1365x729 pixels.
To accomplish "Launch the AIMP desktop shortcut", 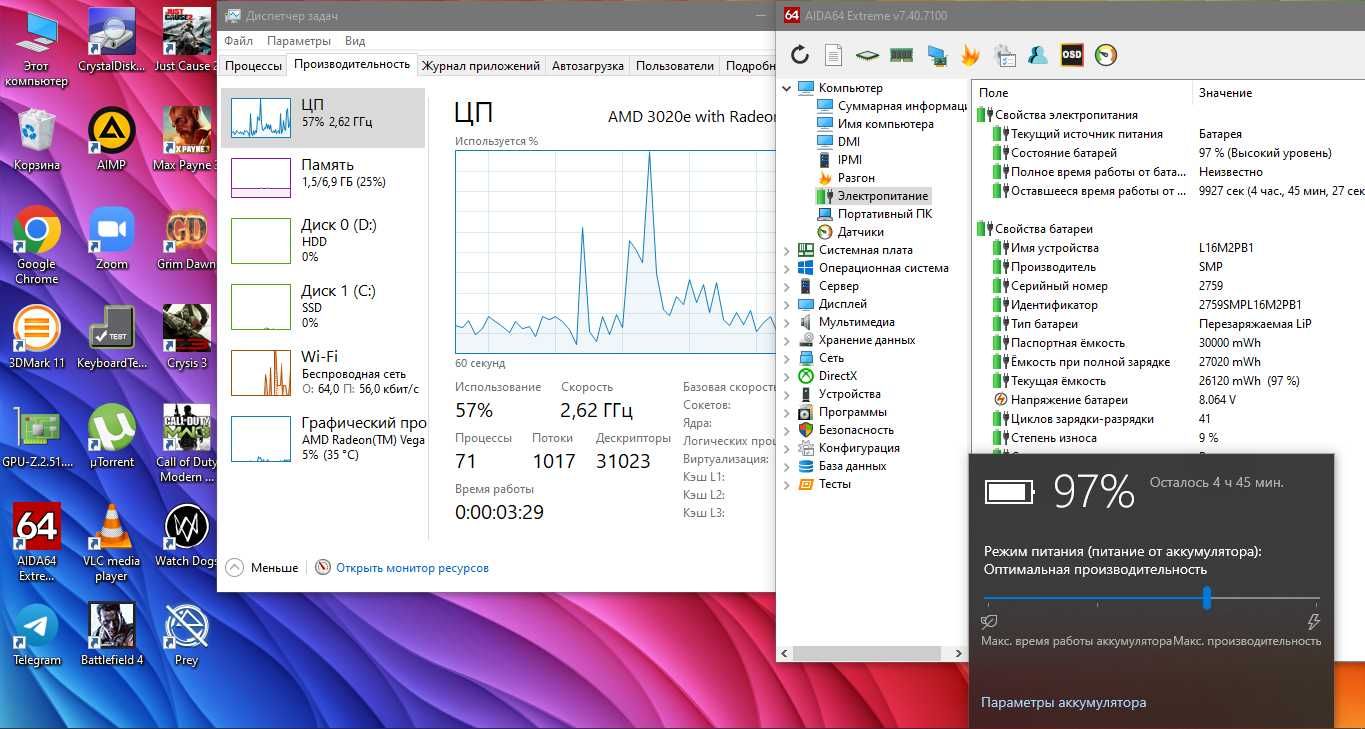I will point(112,140).
